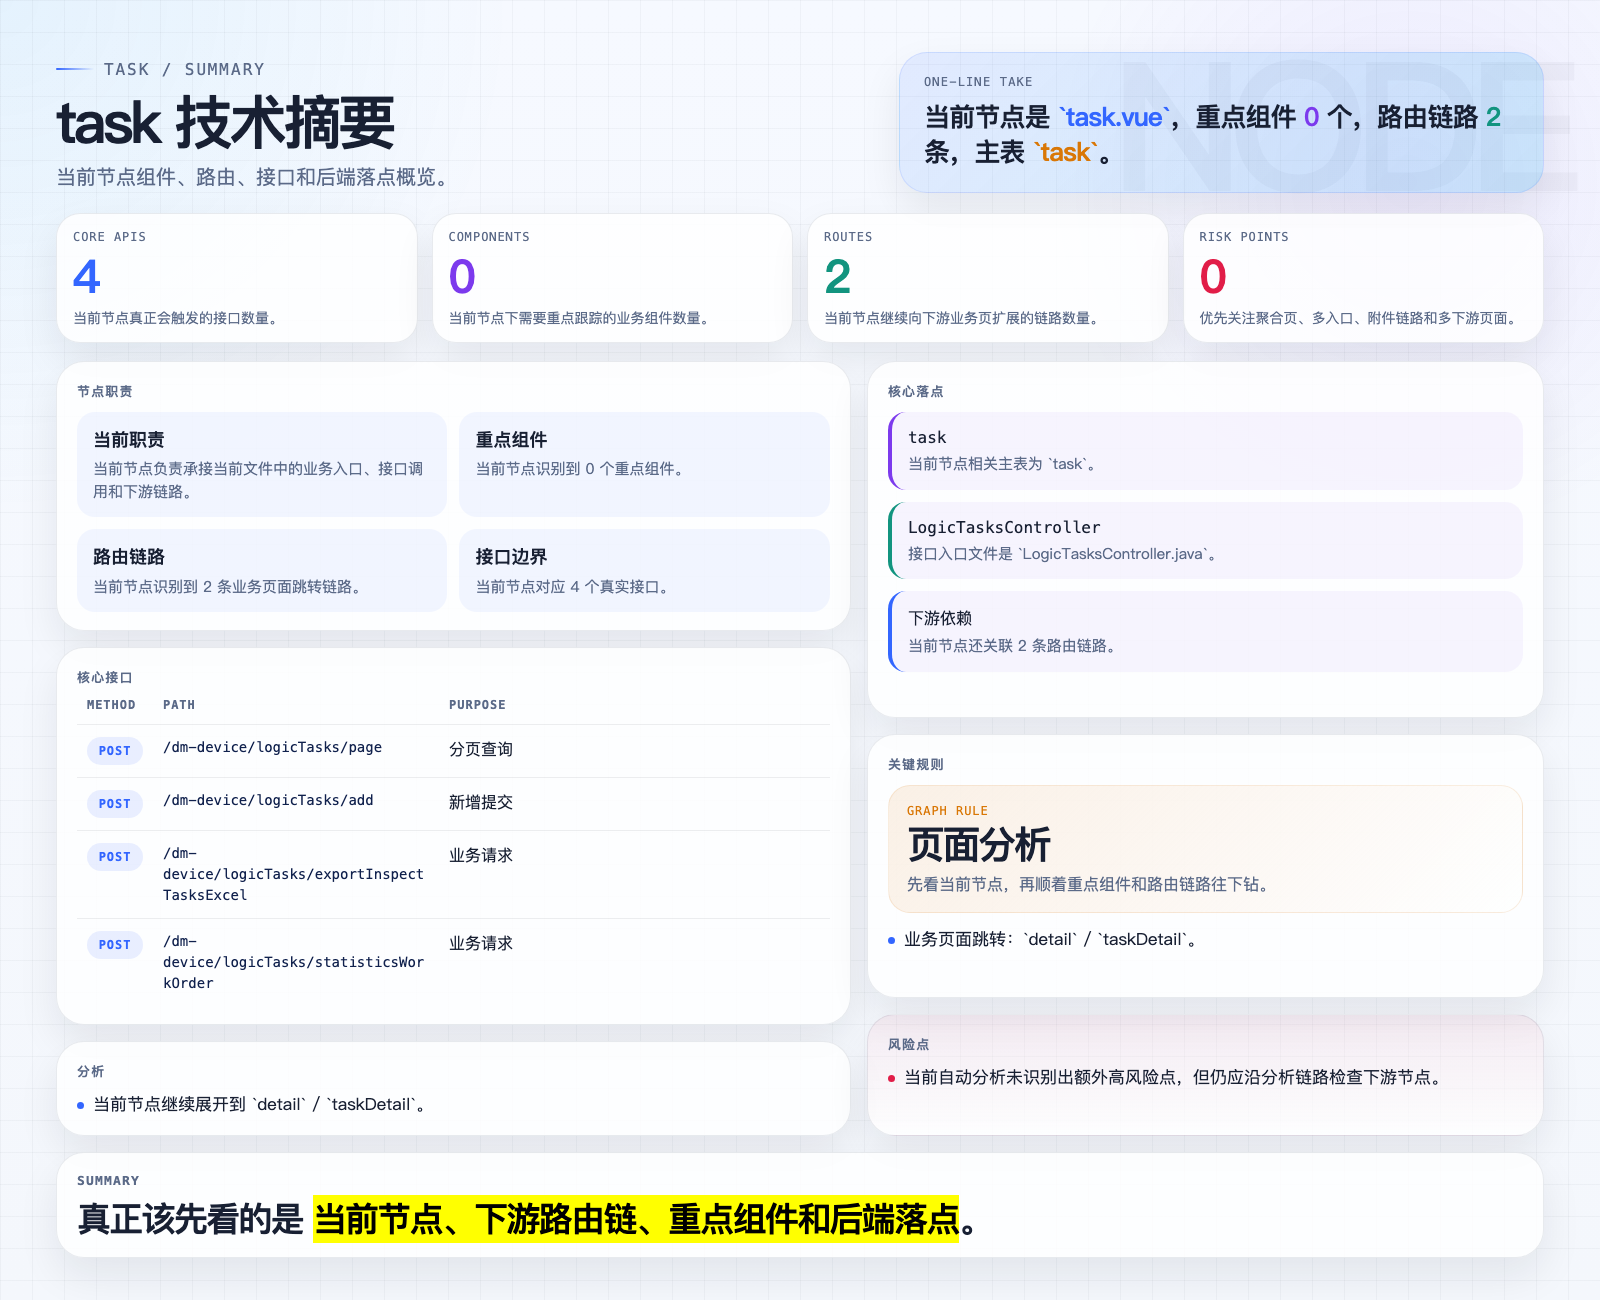Select the 当前职责 responsibility card
The width and height of the screenshot is (1600, 1300).
point(262,464)
